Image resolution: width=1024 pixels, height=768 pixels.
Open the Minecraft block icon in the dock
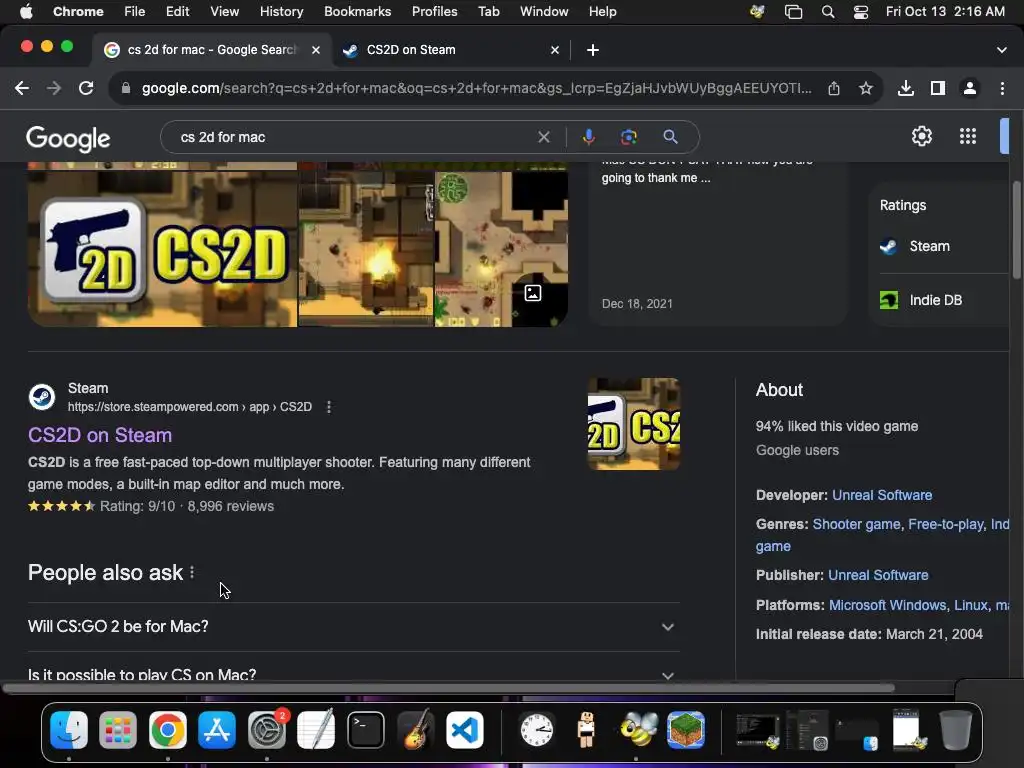686,729
